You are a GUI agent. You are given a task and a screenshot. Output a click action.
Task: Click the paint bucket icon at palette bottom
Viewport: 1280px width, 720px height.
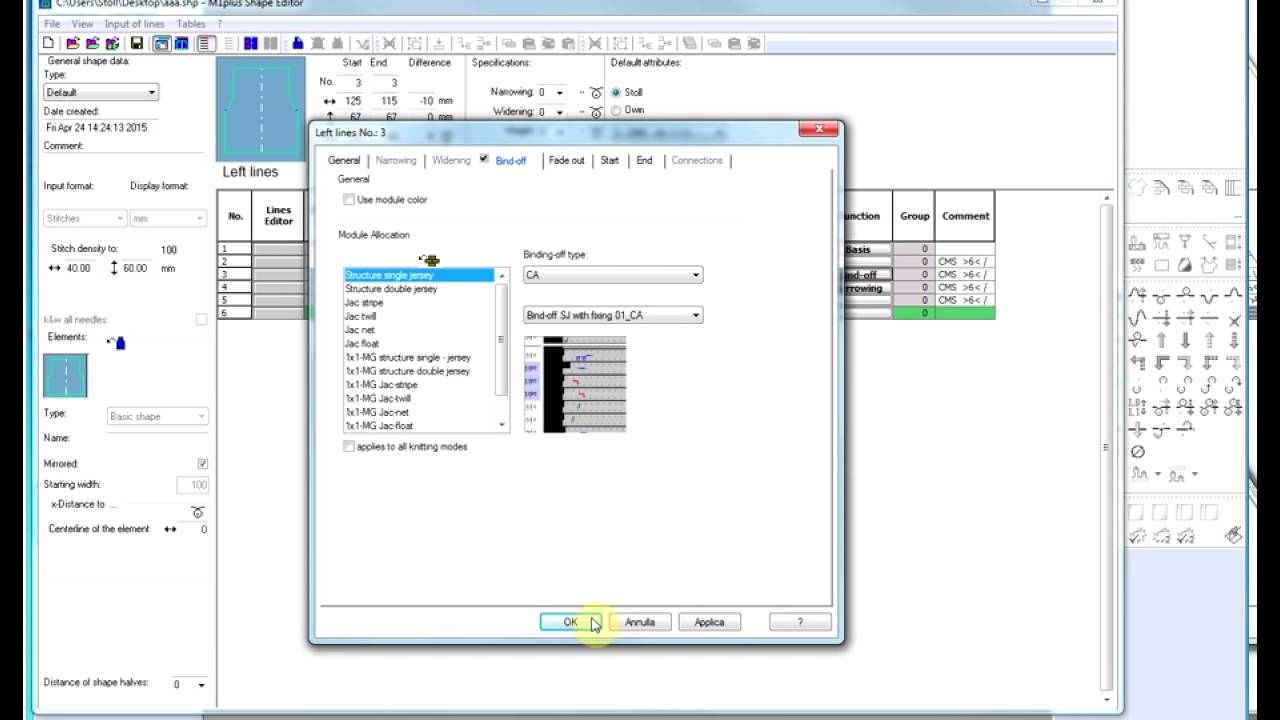click(1233, 535)
